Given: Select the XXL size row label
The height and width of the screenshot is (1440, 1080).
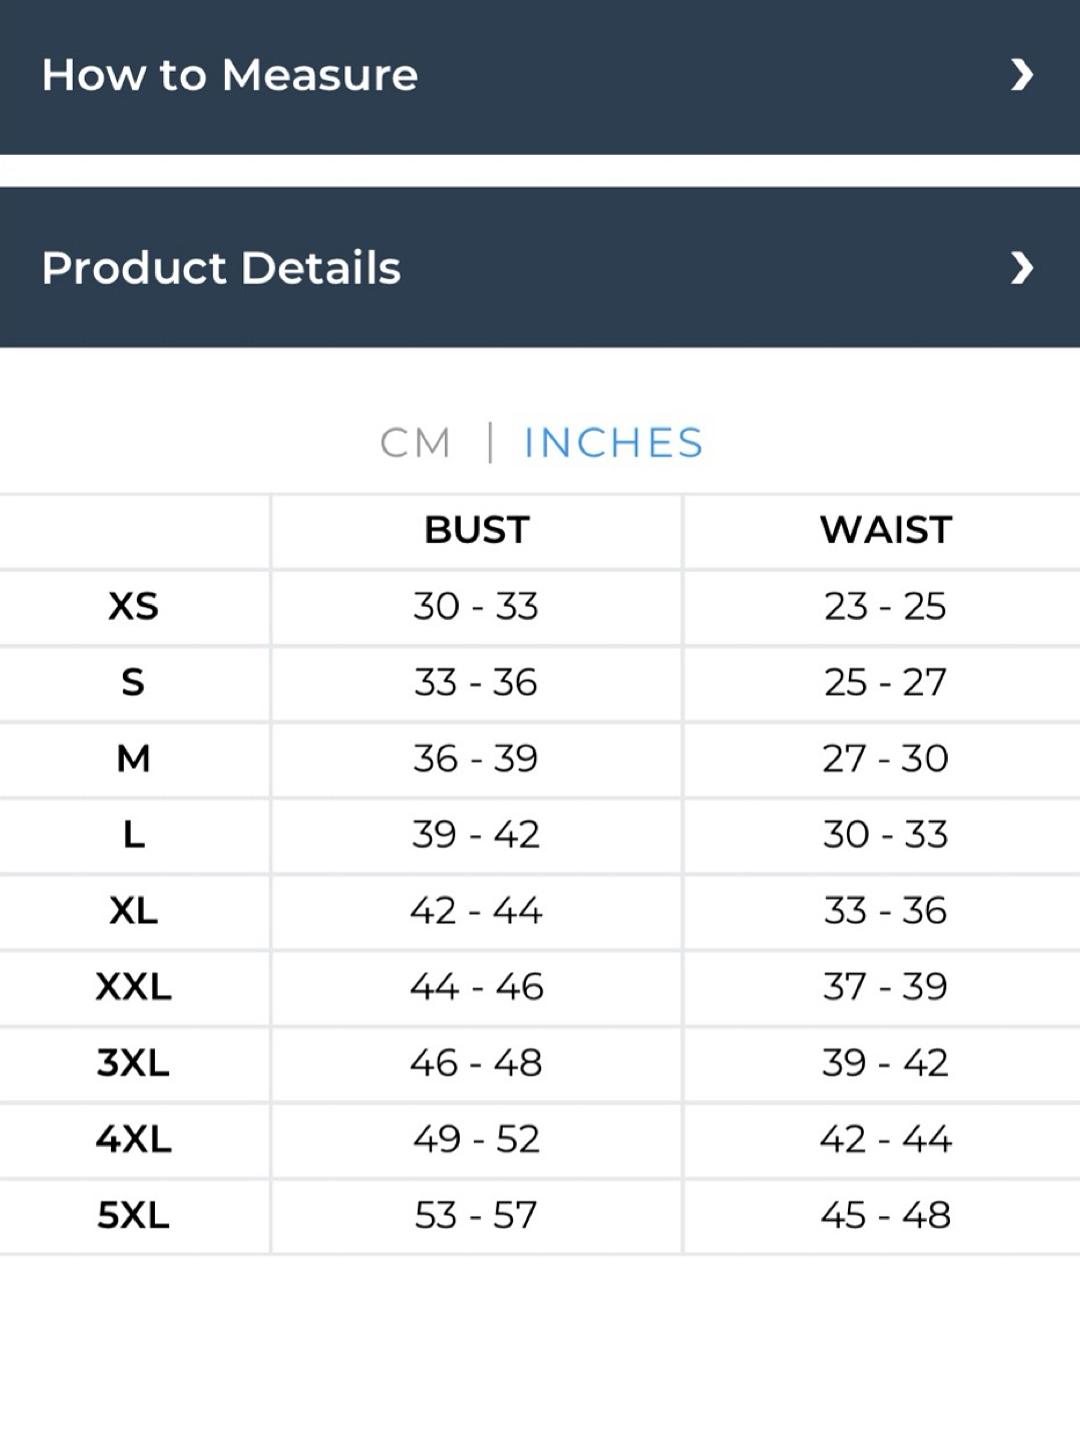Looking at the screenshot, I should click(x=133, y=987).
